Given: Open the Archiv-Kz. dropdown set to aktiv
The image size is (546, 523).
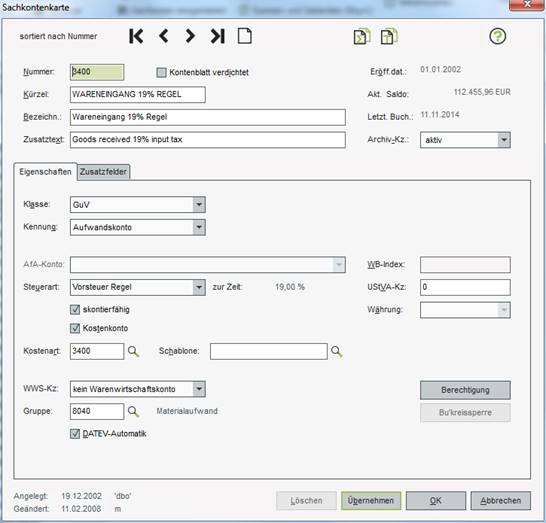Looking at the screenshot, I should pos(465,140).
